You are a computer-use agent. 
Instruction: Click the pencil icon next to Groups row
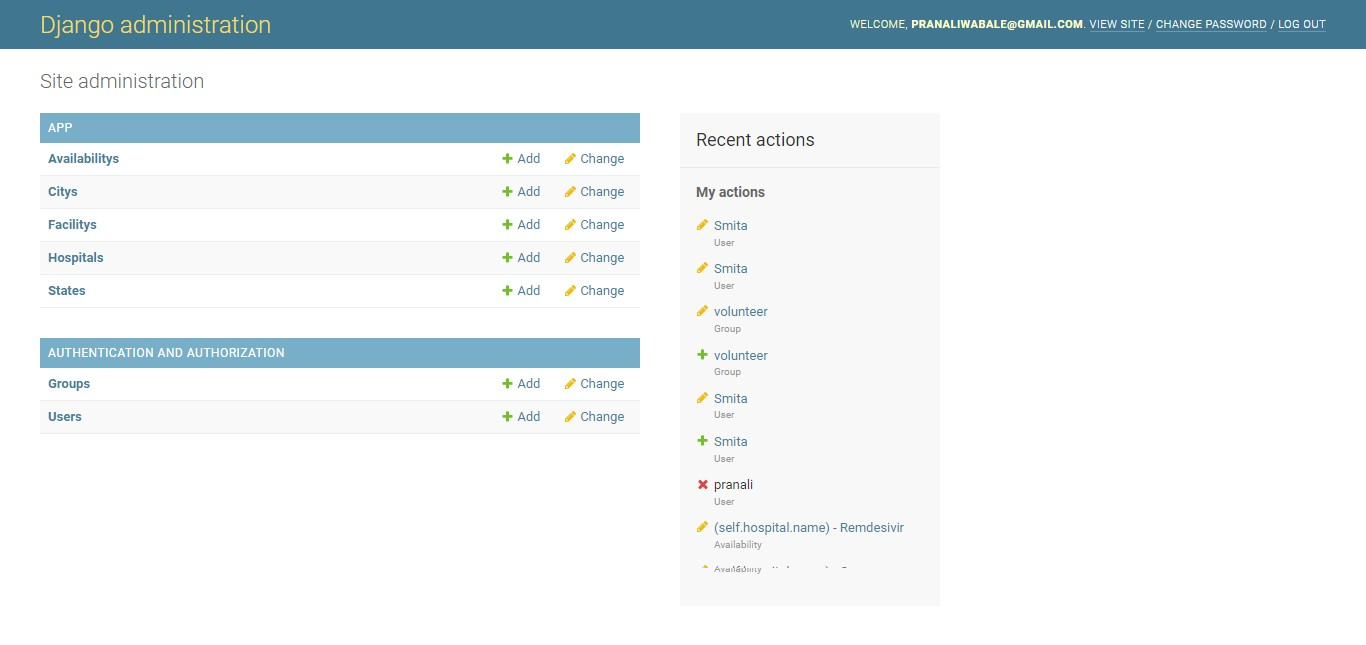[568, 383]
